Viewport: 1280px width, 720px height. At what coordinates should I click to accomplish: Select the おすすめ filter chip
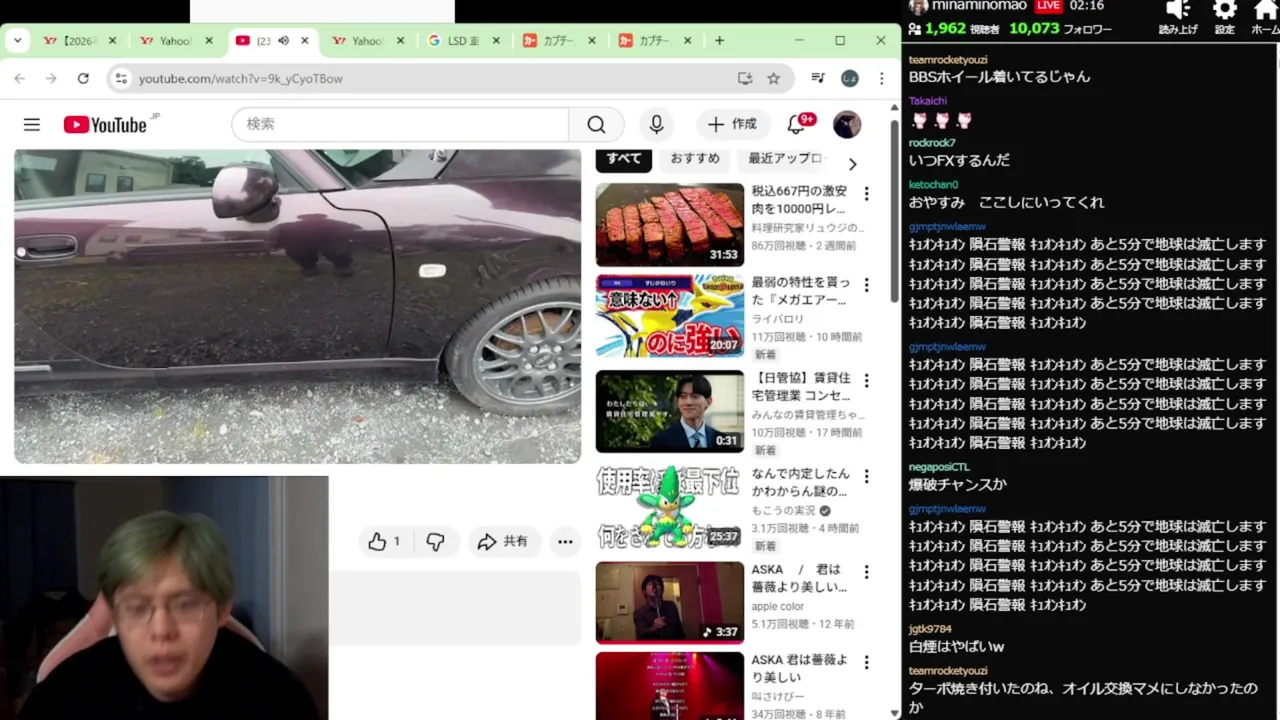[x=695, y=159]
